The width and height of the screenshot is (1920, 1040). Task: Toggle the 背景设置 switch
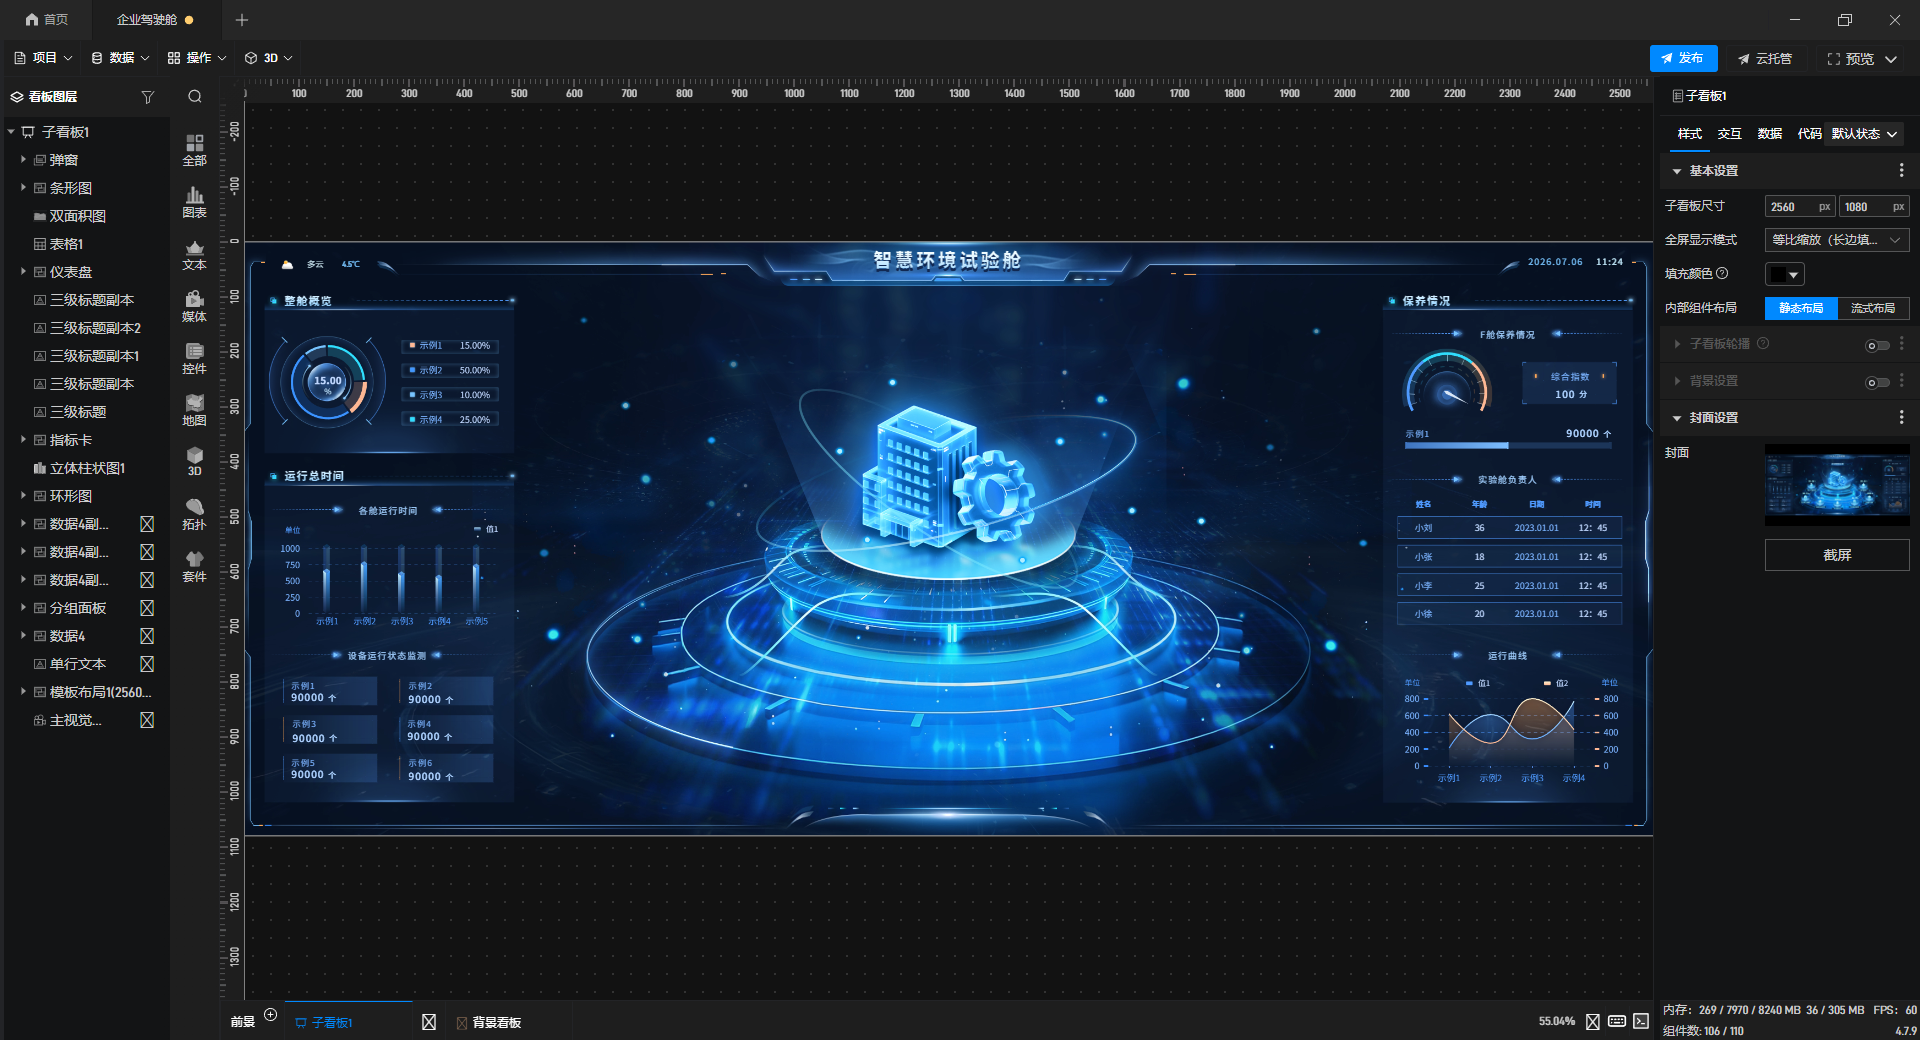point(1877,382)
